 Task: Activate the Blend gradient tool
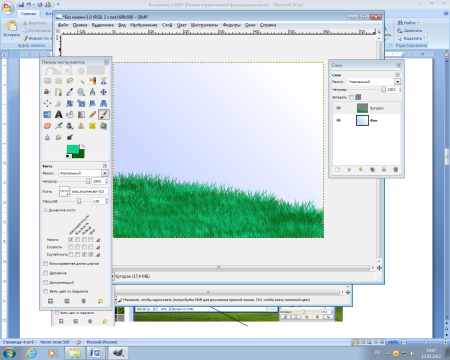tap(81, 115)
